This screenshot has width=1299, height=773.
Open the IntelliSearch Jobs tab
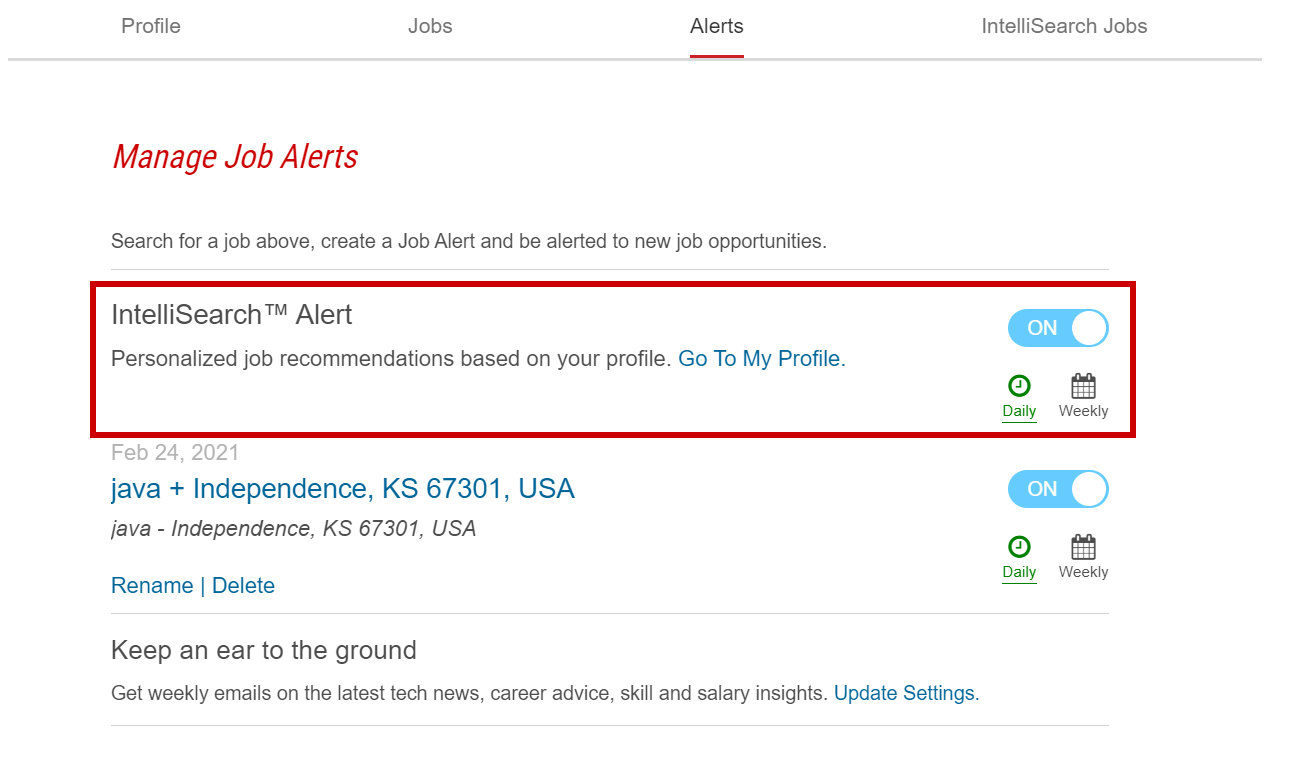click(x=1064, y=26)
